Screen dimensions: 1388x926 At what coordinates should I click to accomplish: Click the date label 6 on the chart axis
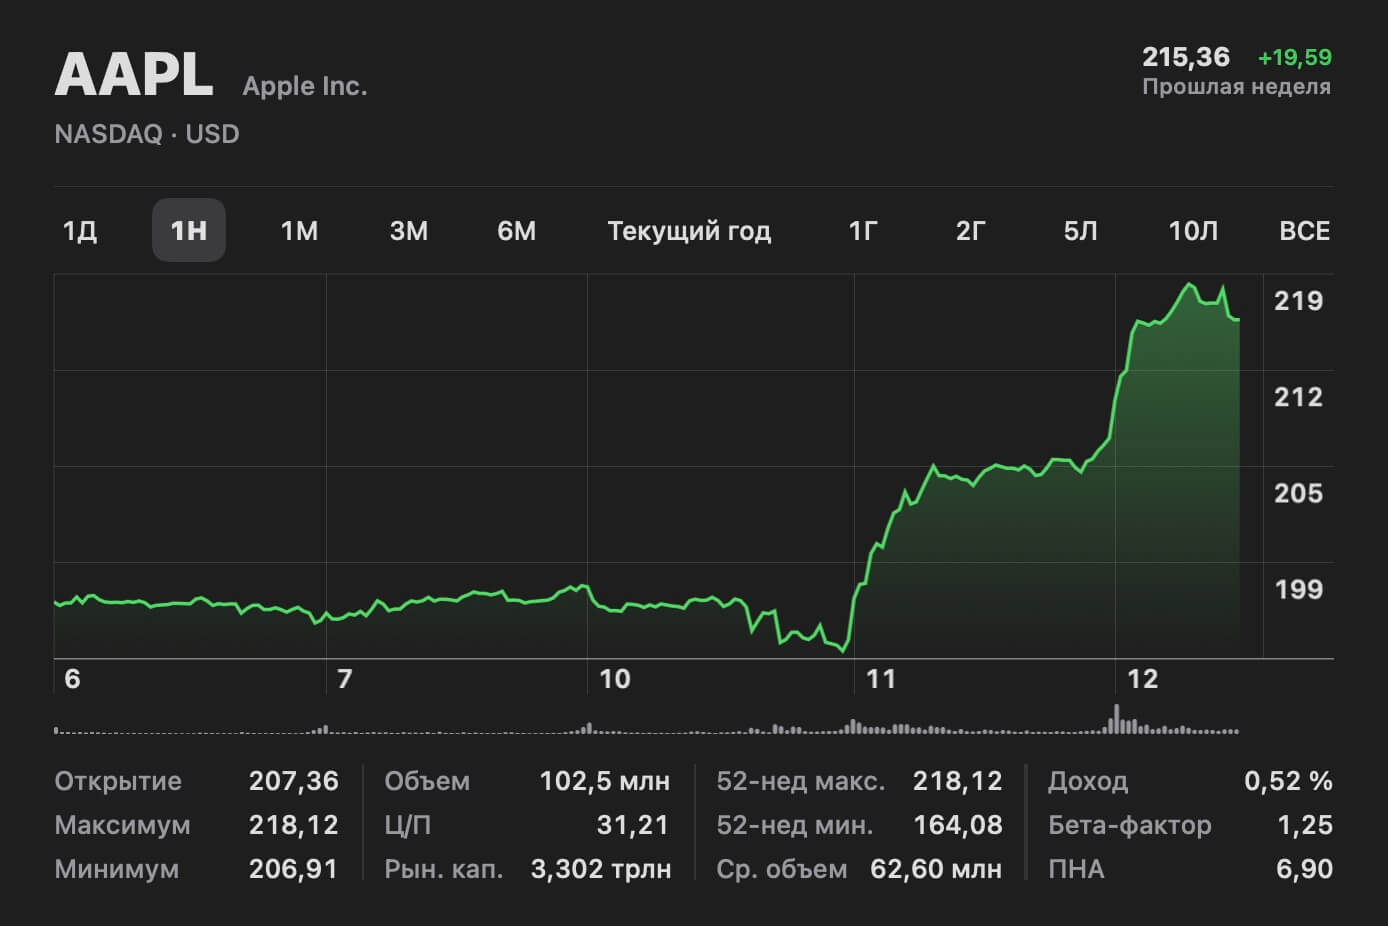click(72, 679)
